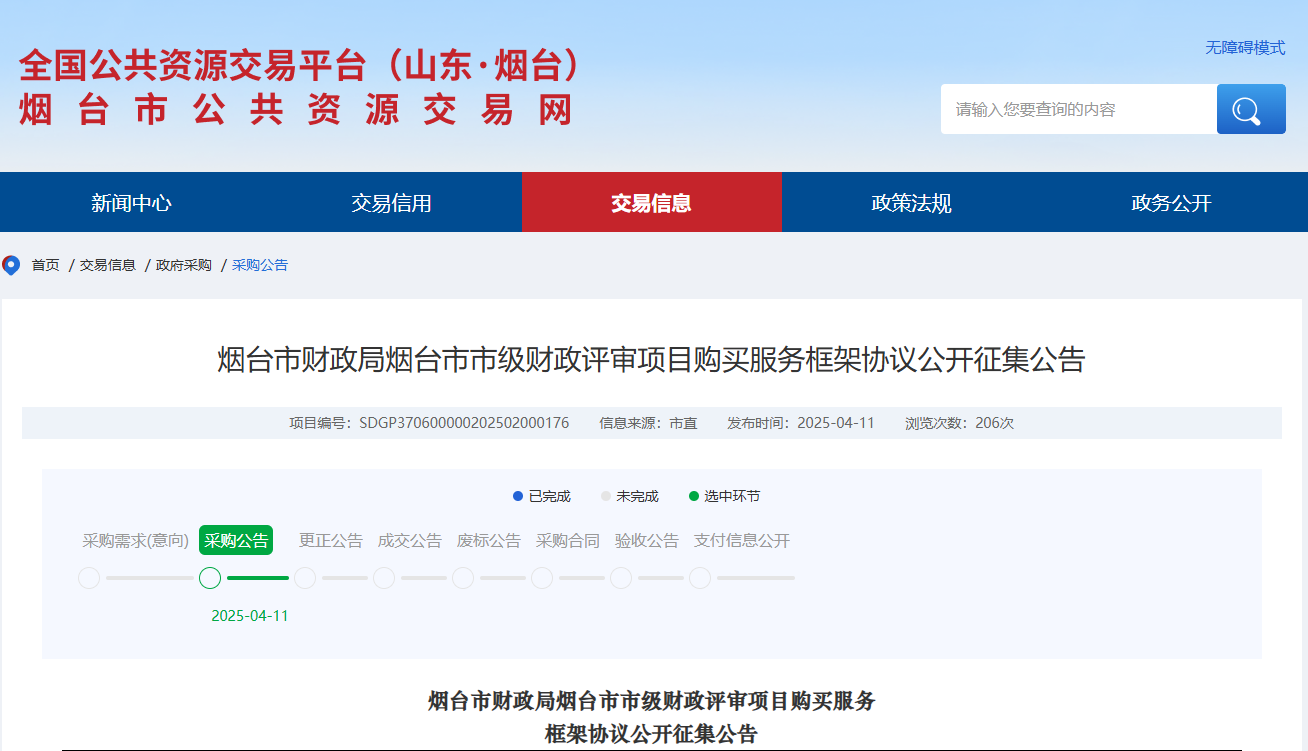Screen dimensions: 1308x751
Task: Select the 成交公告 stage label
Action: (409, 541)
